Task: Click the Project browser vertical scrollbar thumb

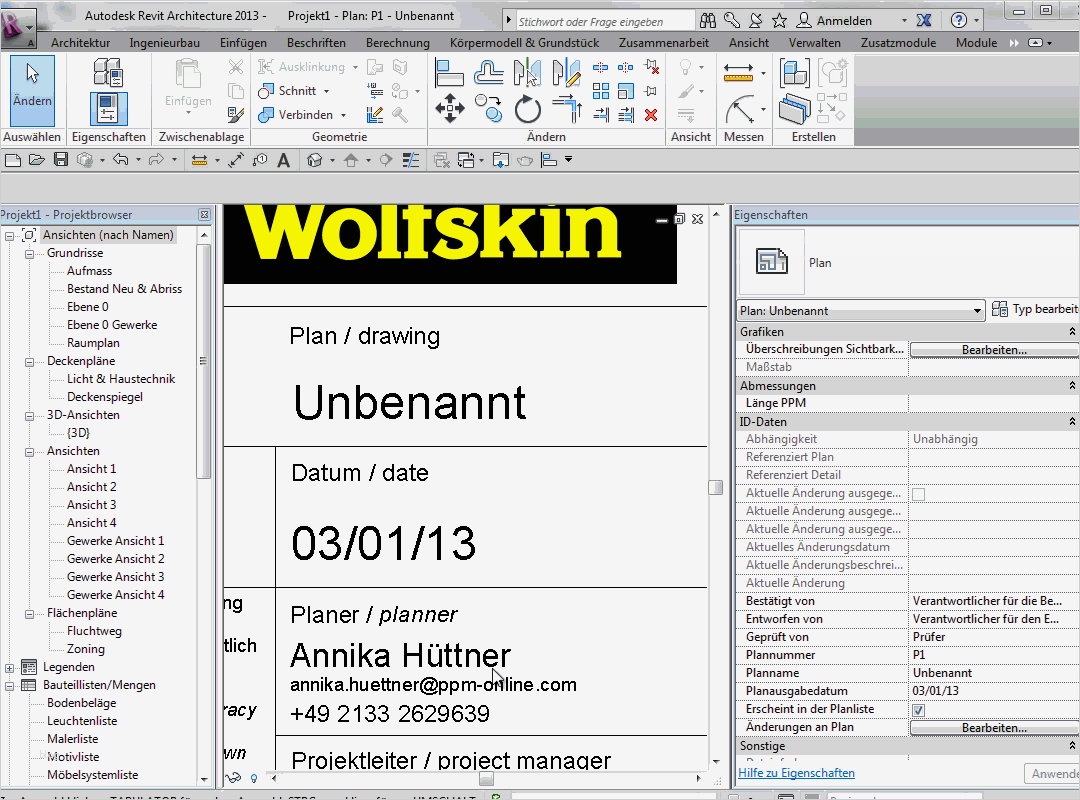Action: click(203, 361)
